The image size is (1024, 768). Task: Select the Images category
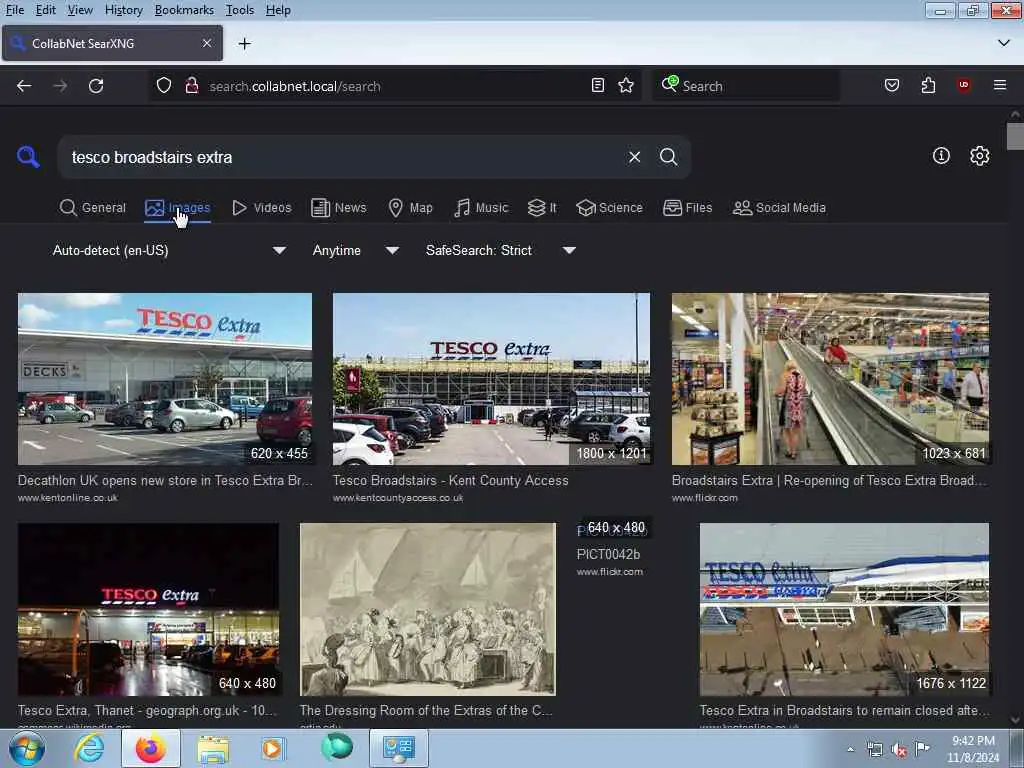pyautogui.click(x=178, y=208)
